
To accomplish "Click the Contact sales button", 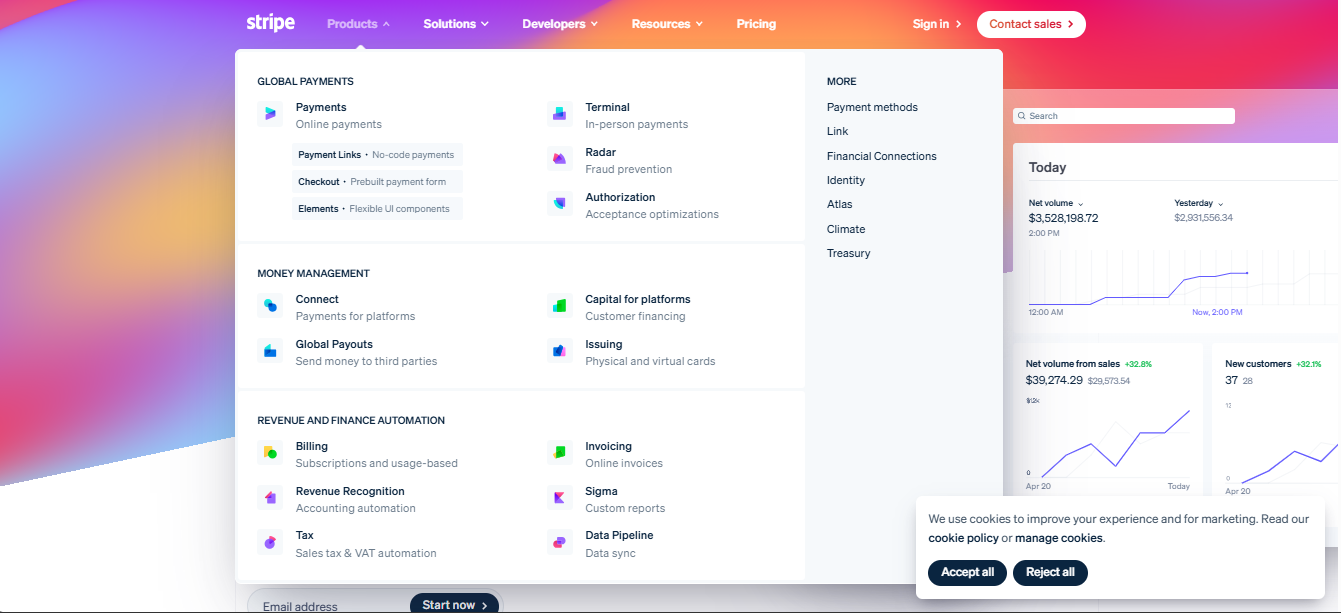I will (x=1031, y=24).
